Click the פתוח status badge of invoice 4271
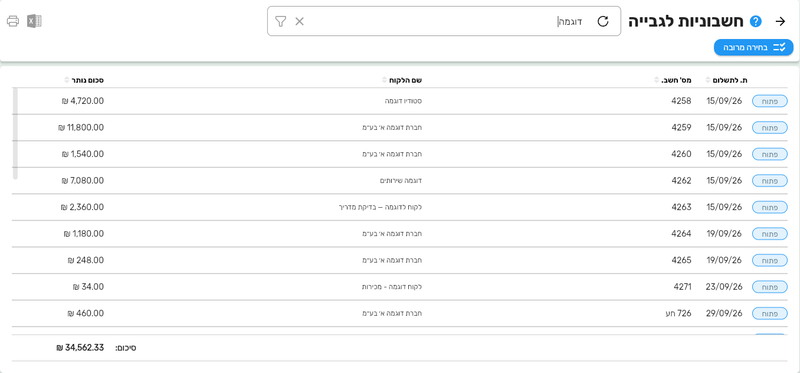The height and width of the screenshot is (373, 800). click(769, 287)
